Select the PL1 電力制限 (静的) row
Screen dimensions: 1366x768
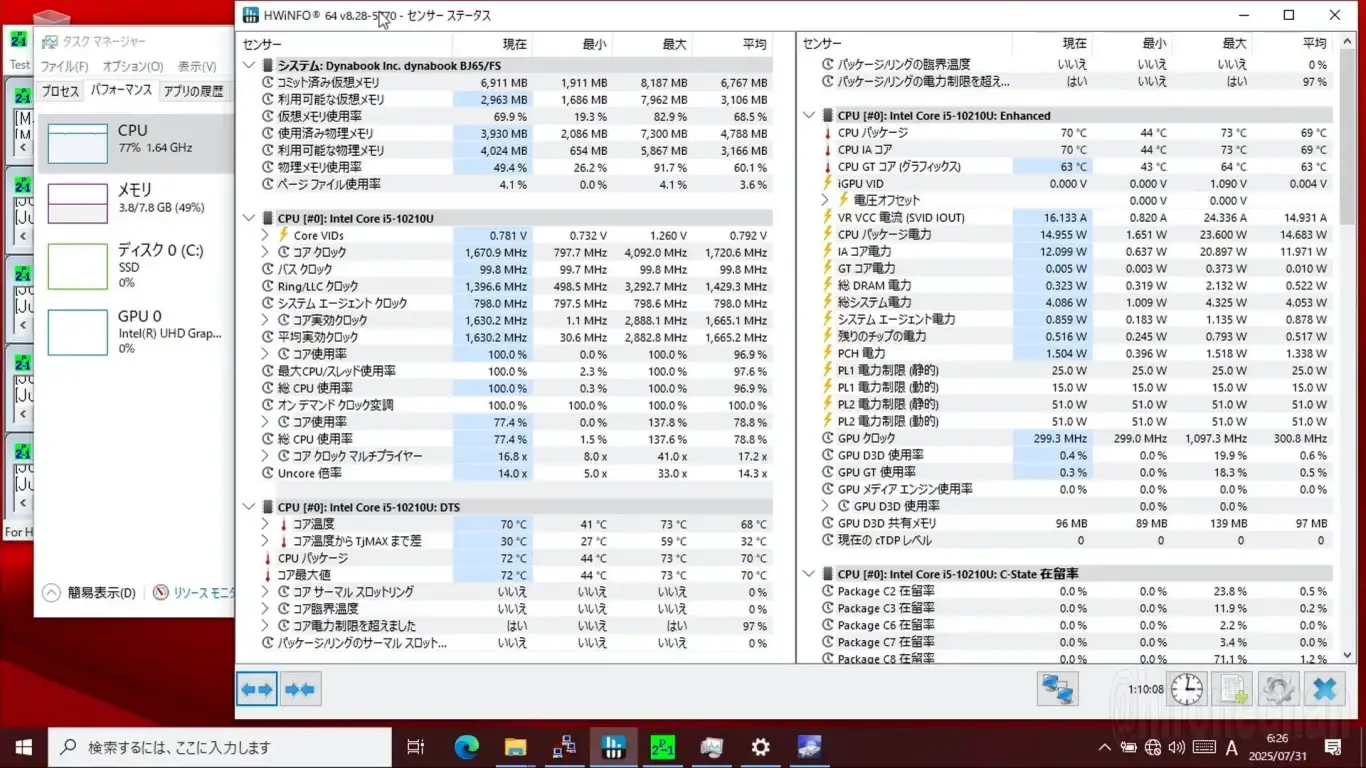click(1068, 370)
